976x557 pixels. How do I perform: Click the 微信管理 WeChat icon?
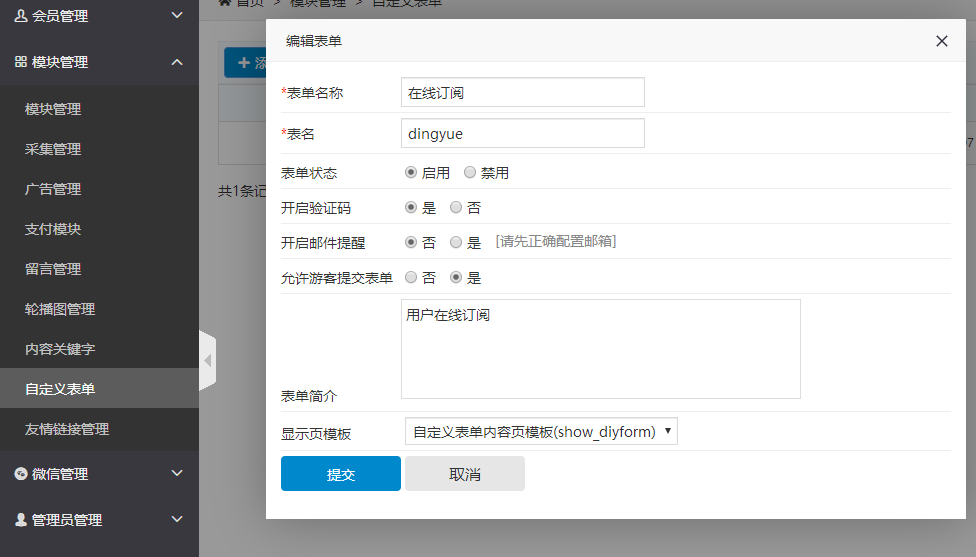click(x=21, y=474)
